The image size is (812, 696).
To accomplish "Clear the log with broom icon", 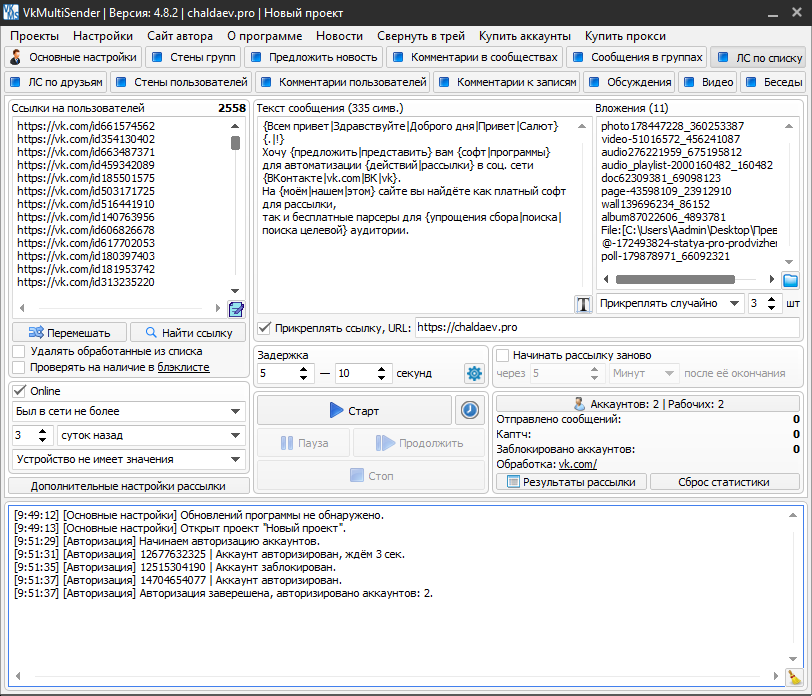I will (794, 677).
